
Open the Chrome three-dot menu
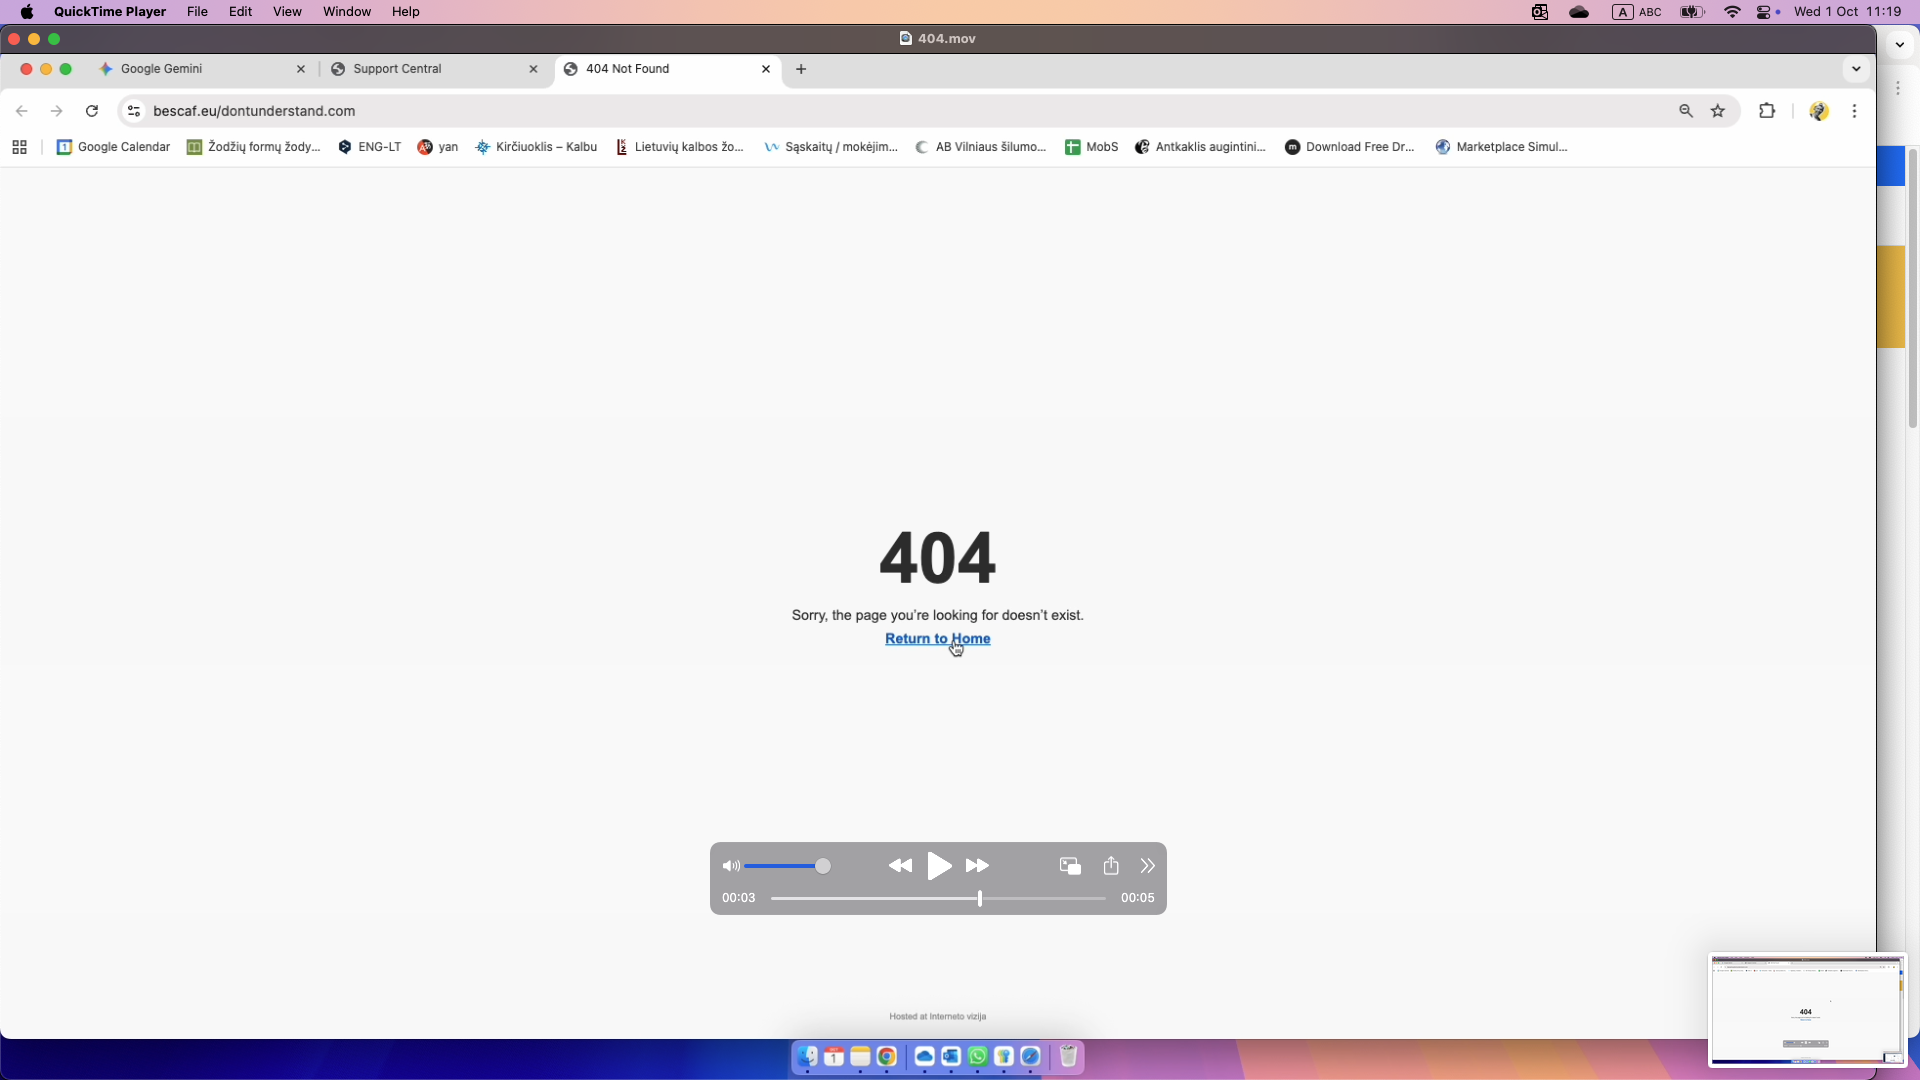[1854, 111]
